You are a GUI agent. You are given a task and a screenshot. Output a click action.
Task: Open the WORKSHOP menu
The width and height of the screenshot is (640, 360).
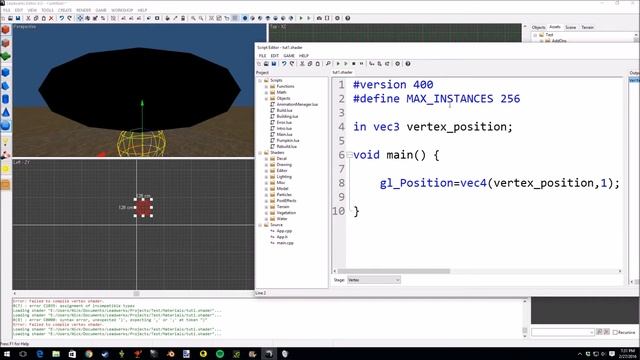tap(122, 10)
